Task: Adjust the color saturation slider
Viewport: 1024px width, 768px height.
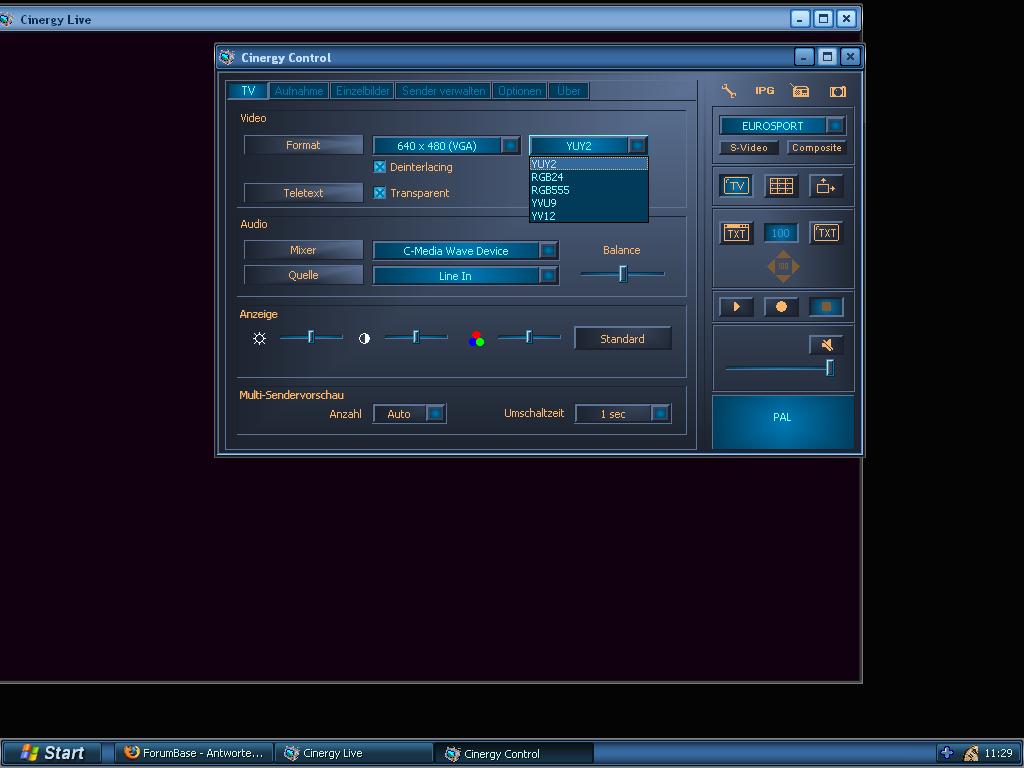Action: (x=529, y=337)
